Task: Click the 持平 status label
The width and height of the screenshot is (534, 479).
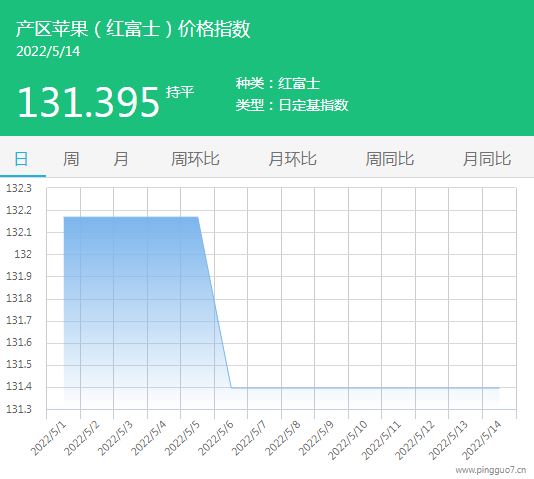Action: point(180,92)
